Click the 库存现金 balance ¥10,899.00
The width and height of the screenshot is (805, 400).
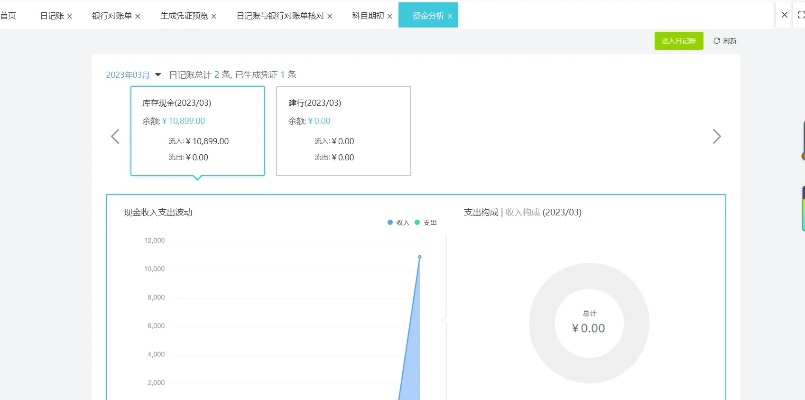tap(184, 121)
